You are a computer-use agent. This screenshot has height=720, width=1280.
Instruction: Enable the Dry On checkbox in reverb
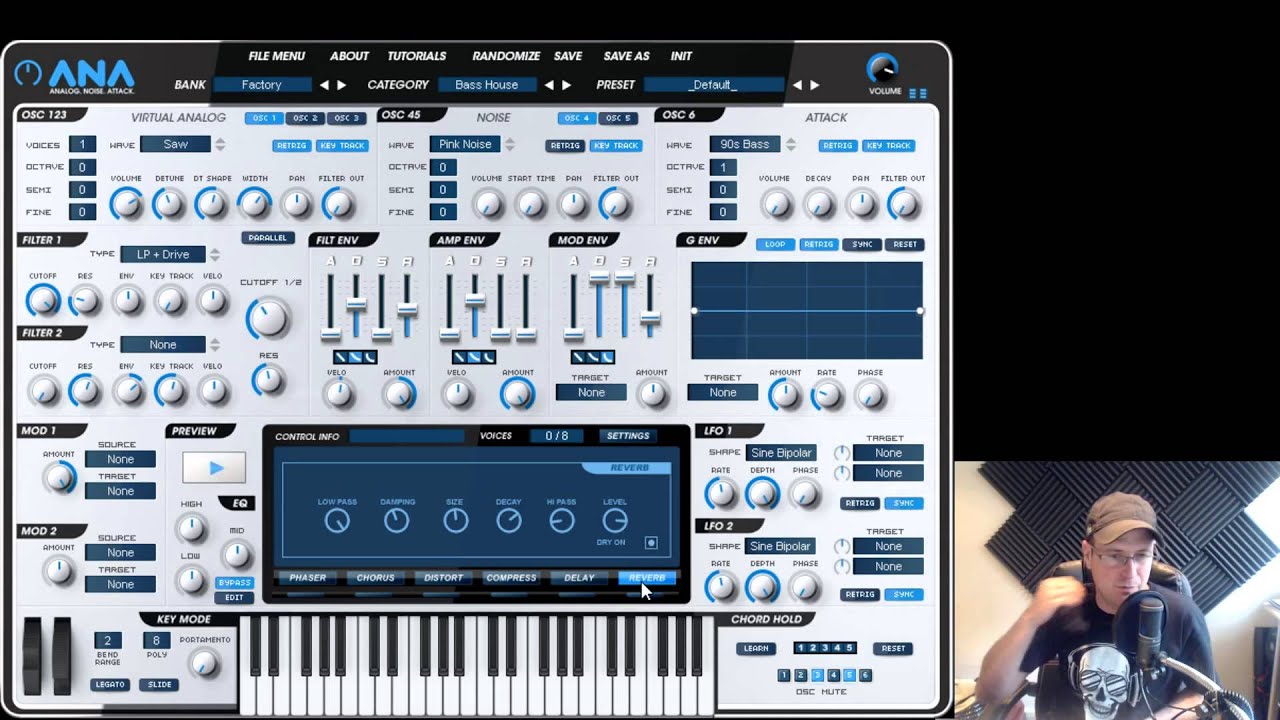tap(651, 543)
